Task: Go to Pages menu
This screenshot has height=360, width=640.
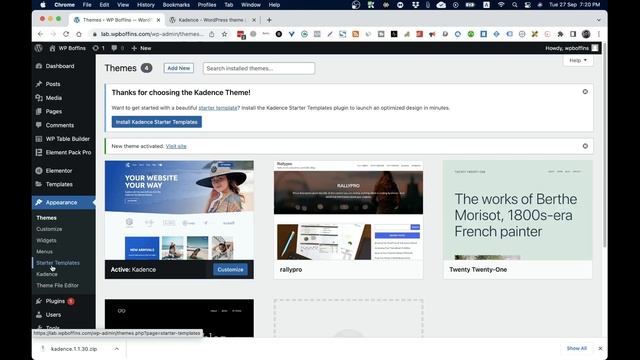Action: coord(53,111)
